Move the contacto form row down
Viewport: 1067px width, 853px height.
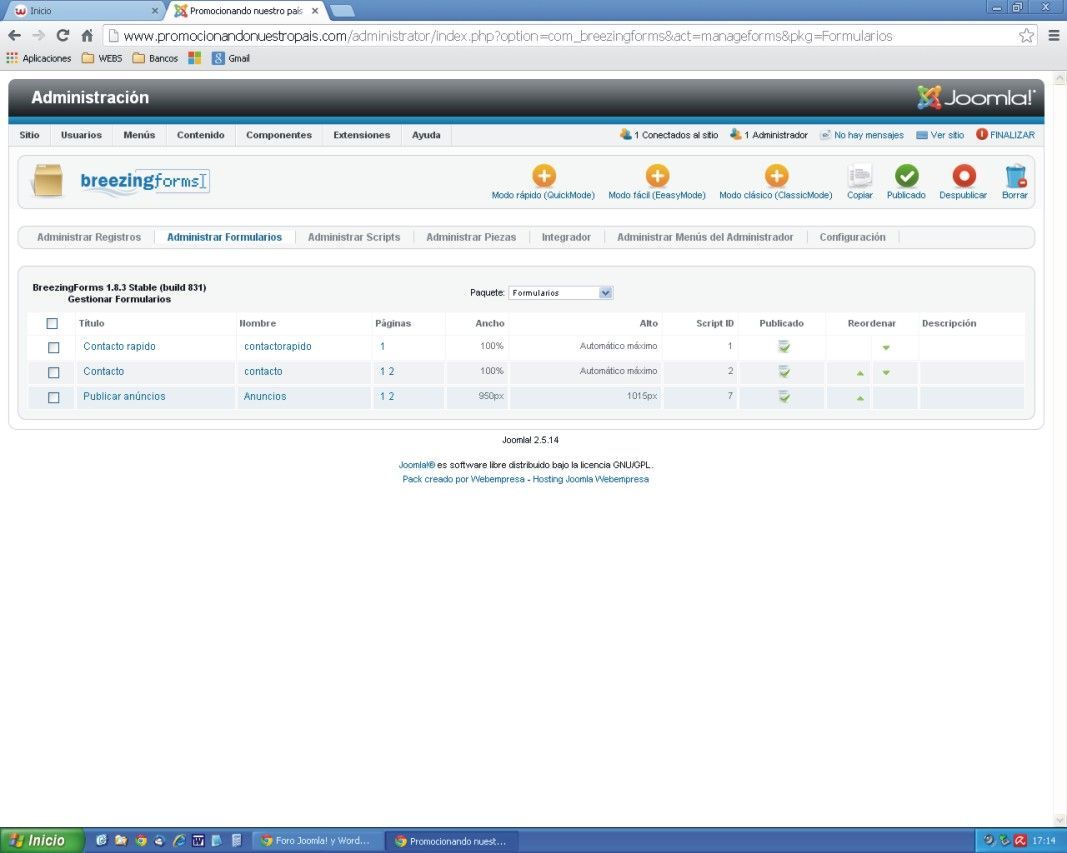[x=886, y=373]
